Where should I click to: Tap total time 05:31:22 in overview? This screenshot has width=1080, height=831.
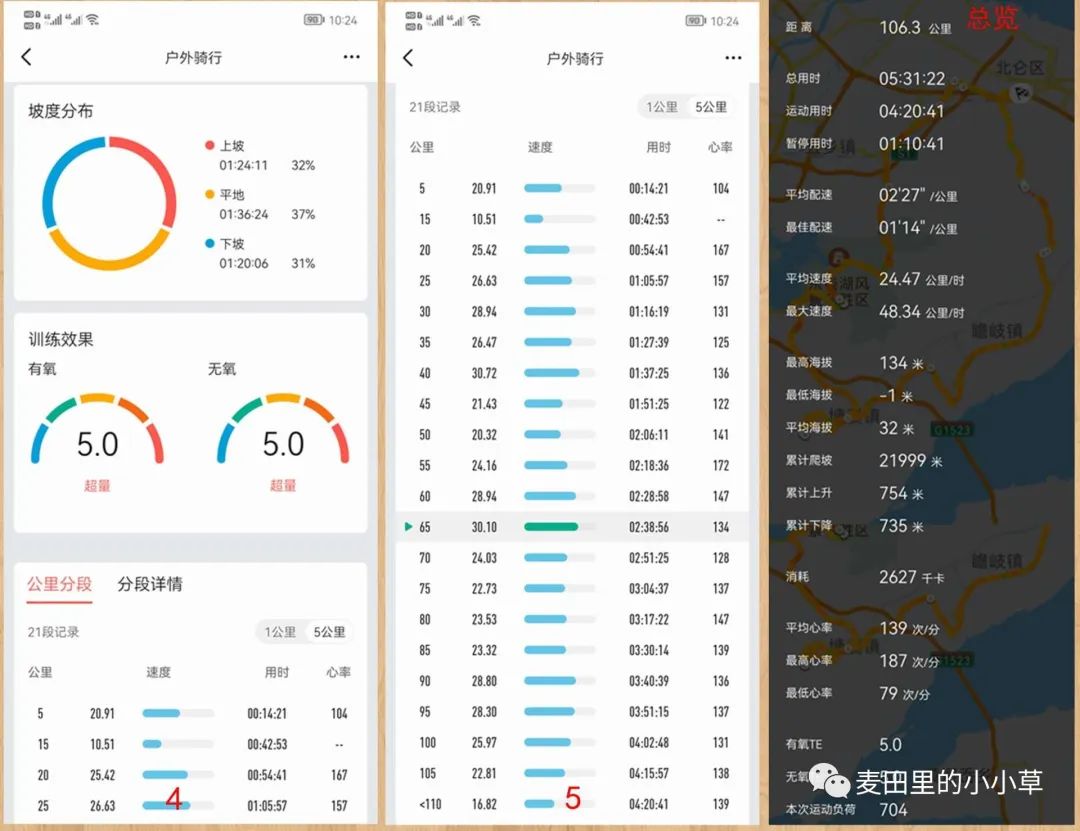point(911,79)
